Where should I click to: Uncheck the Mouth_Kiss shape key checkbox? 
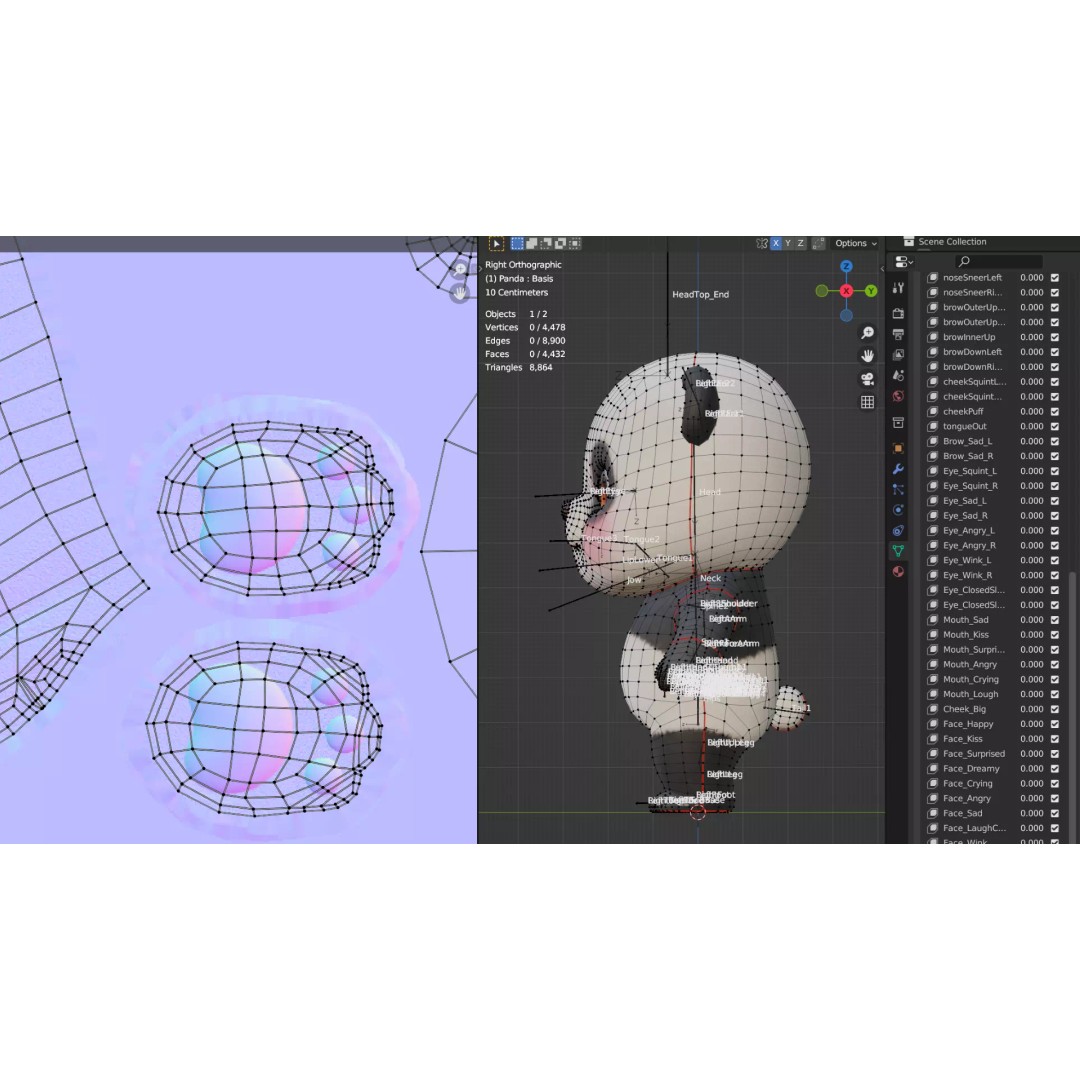tap(1055, 634)
